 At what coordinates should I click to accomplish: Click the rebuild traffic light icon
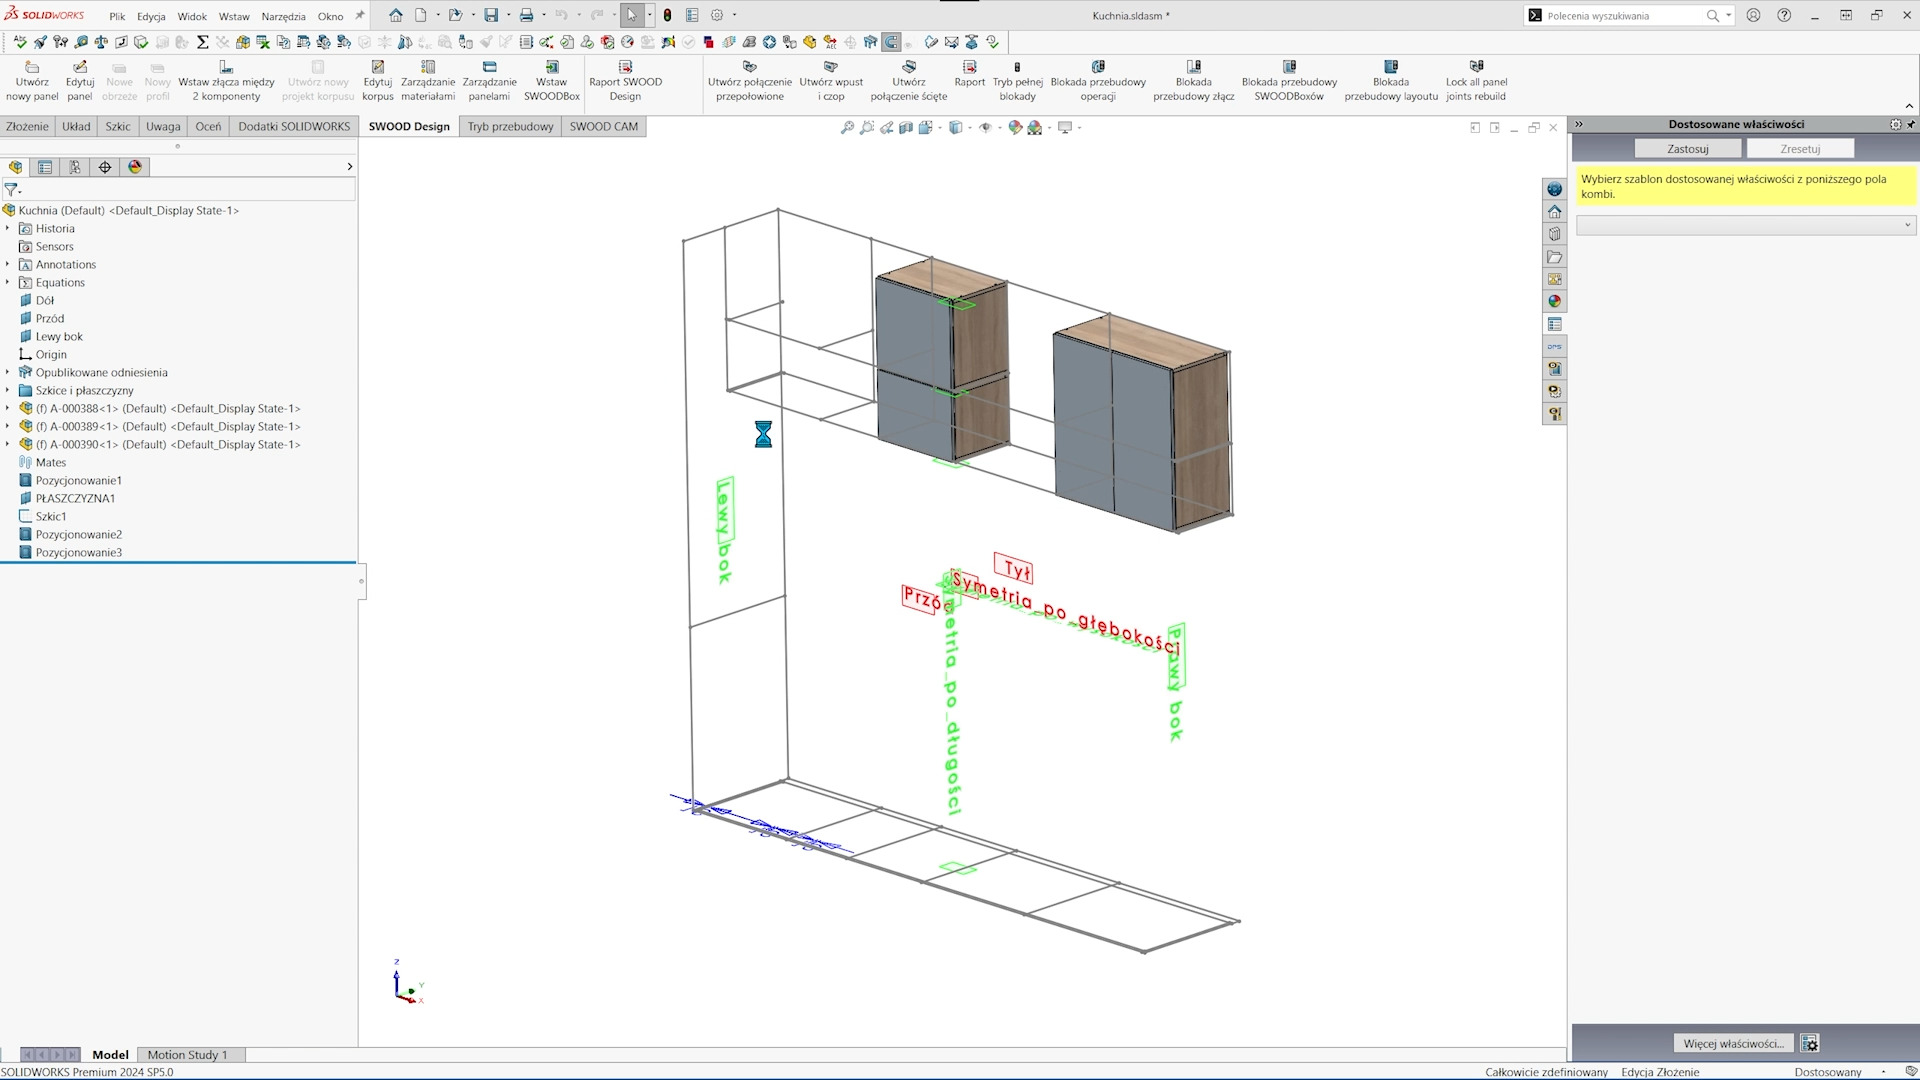coord(667,15)
